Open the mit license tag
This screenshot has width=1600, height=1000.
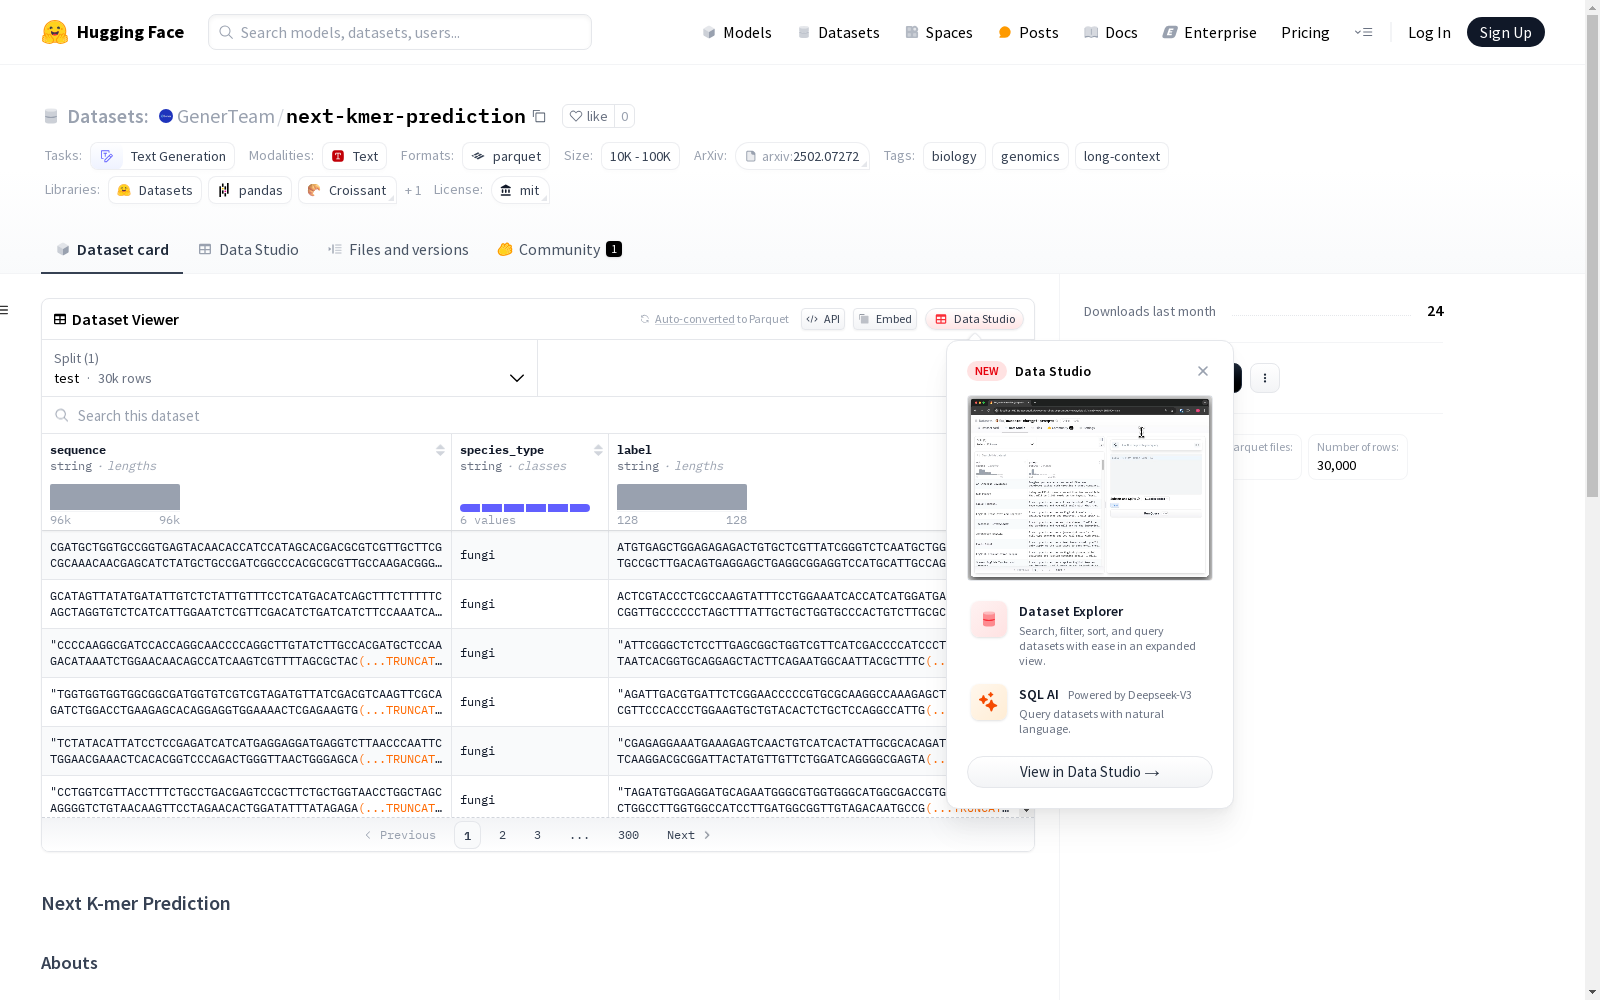[520, 190]
